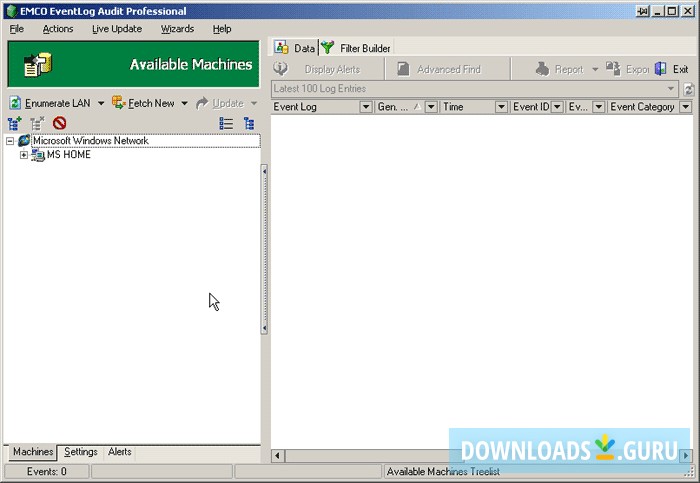The height and width of the screenshot is (483, 700).
Task: Open the Live Update menu
Action: pyautogui.click(x=117, y=29)
